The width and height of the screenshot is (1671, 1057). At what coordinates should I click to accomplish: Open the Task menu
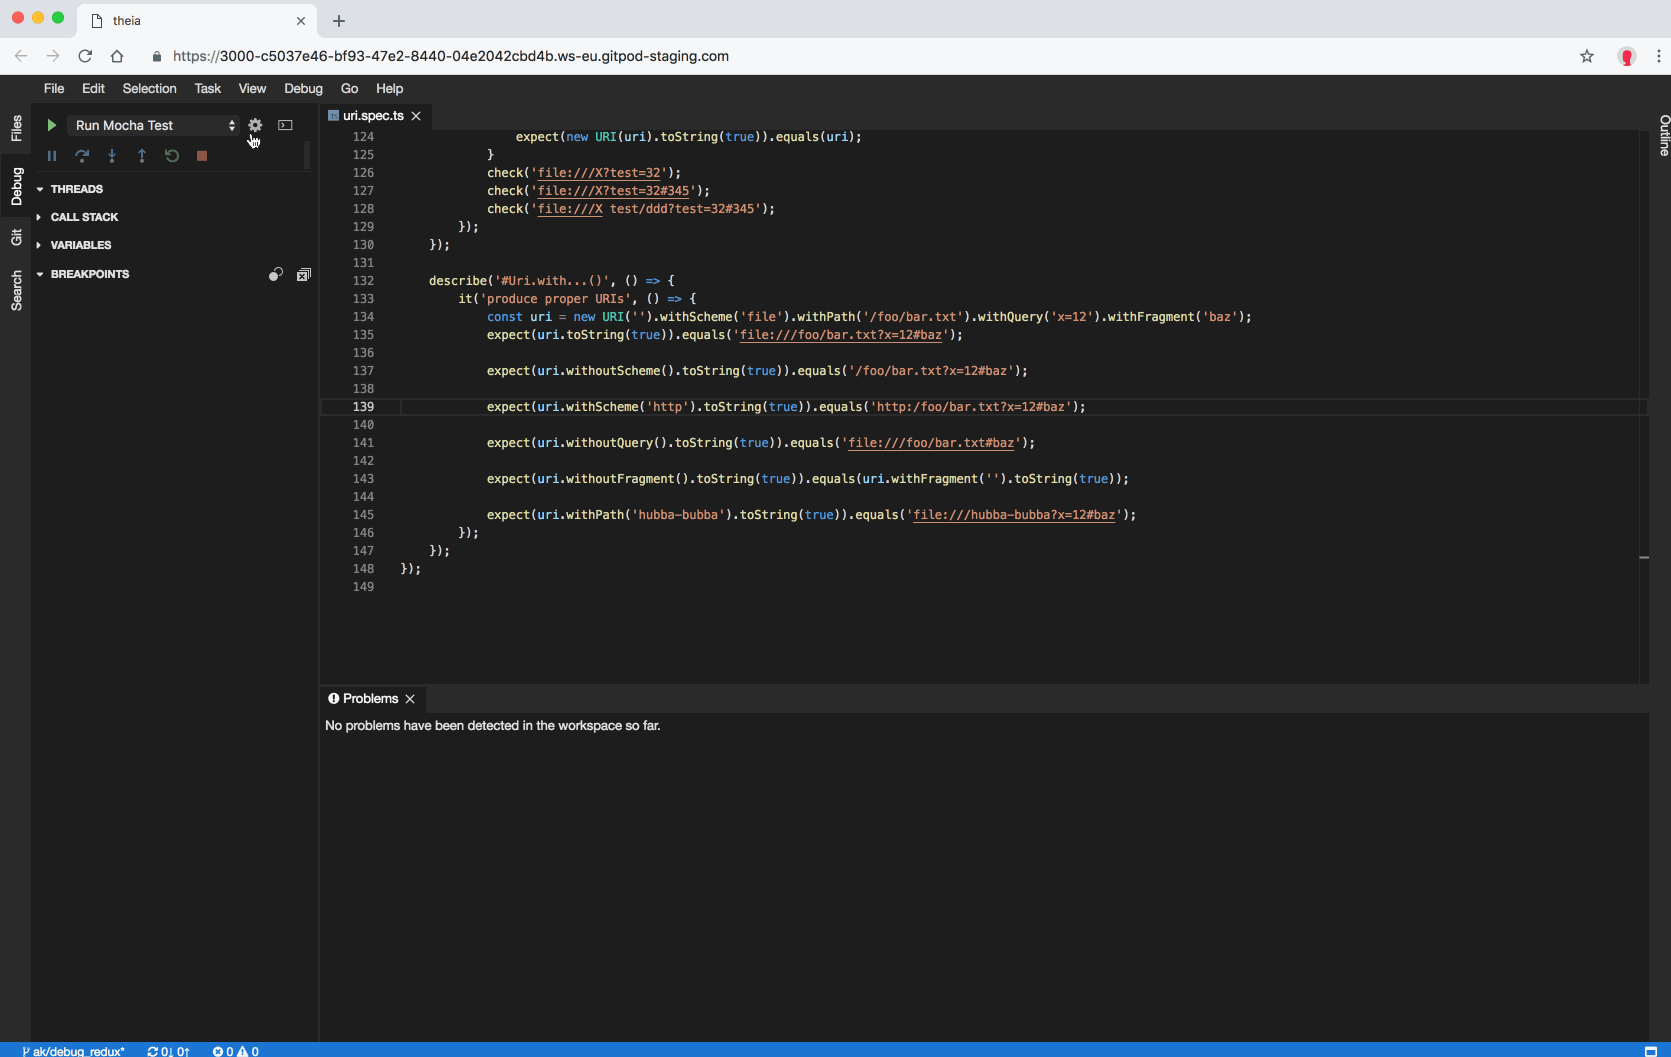tap(207, 88)
